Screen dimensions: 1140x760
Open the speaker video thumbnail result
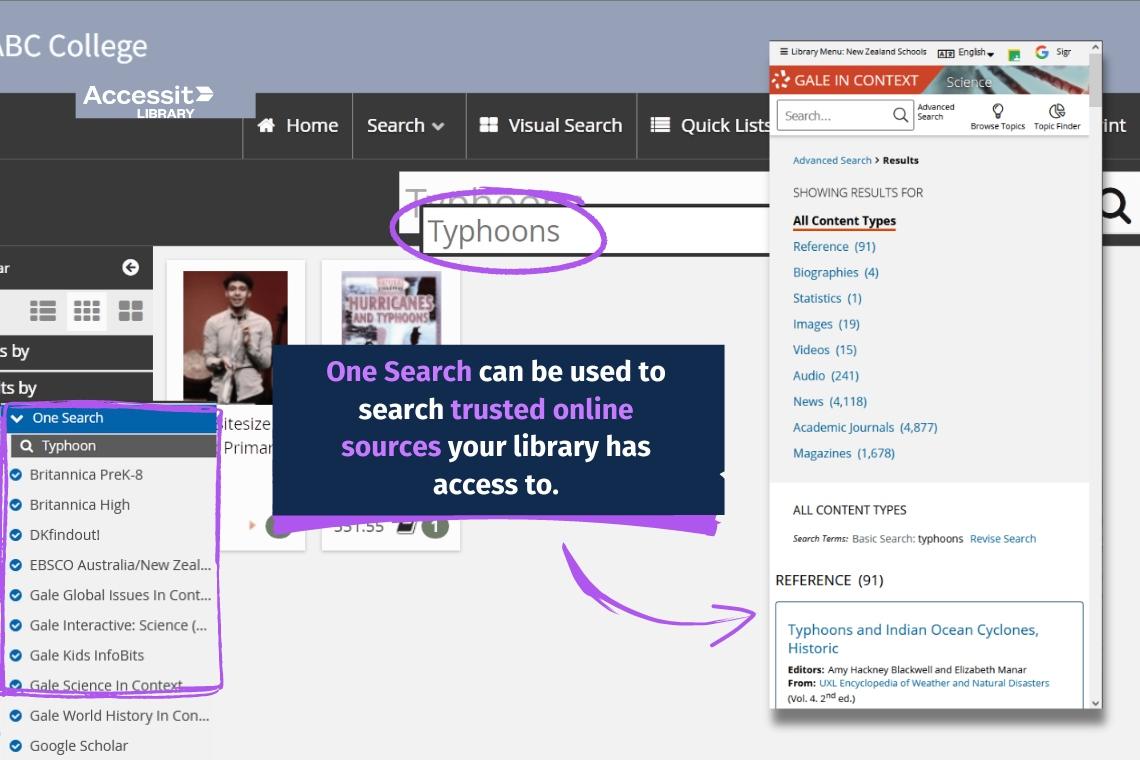click(235, 337)
